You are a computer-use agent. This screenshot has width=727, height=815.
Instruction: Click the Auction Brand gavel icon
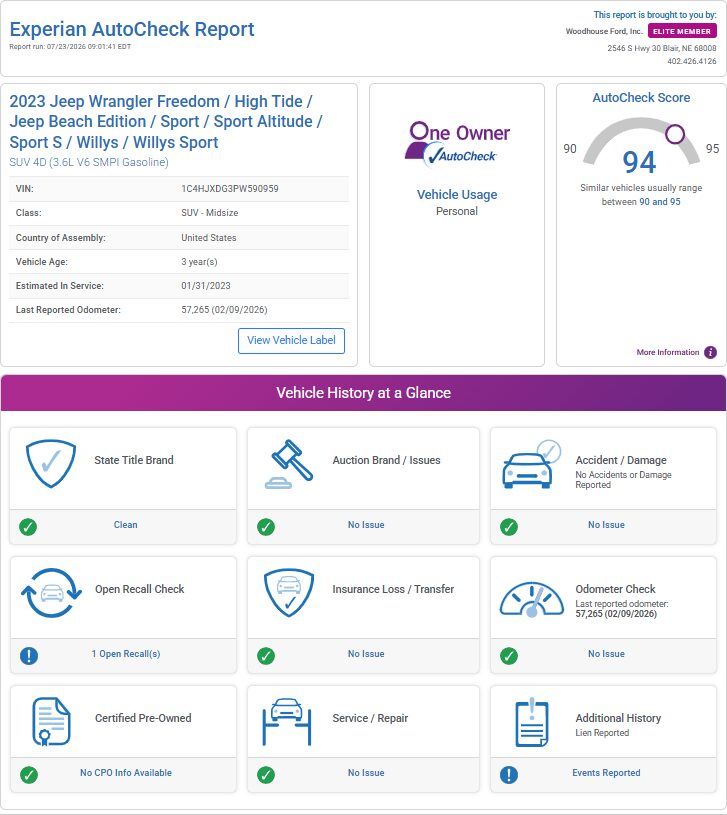[289, 464]
